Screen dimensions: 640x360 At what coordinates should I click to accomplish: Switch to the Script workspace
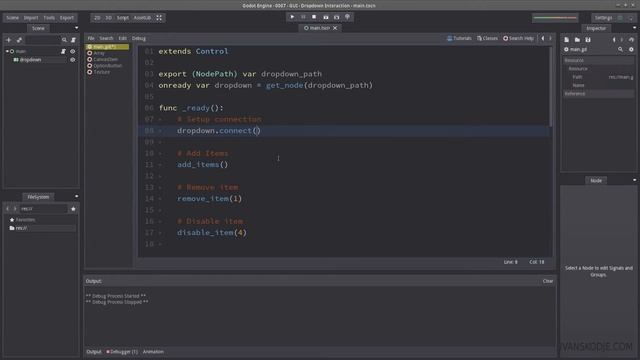tap(123, 18)
